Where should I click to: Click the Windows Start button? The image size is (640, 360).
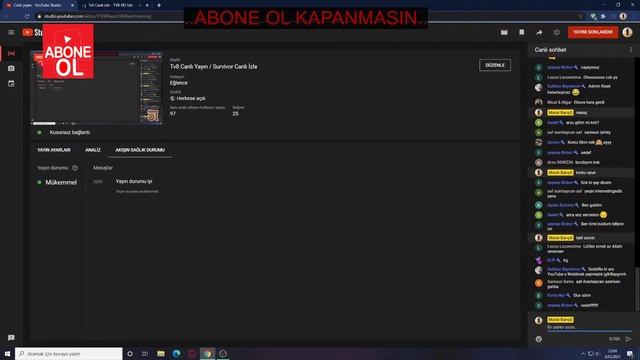[x=7, y=353]
